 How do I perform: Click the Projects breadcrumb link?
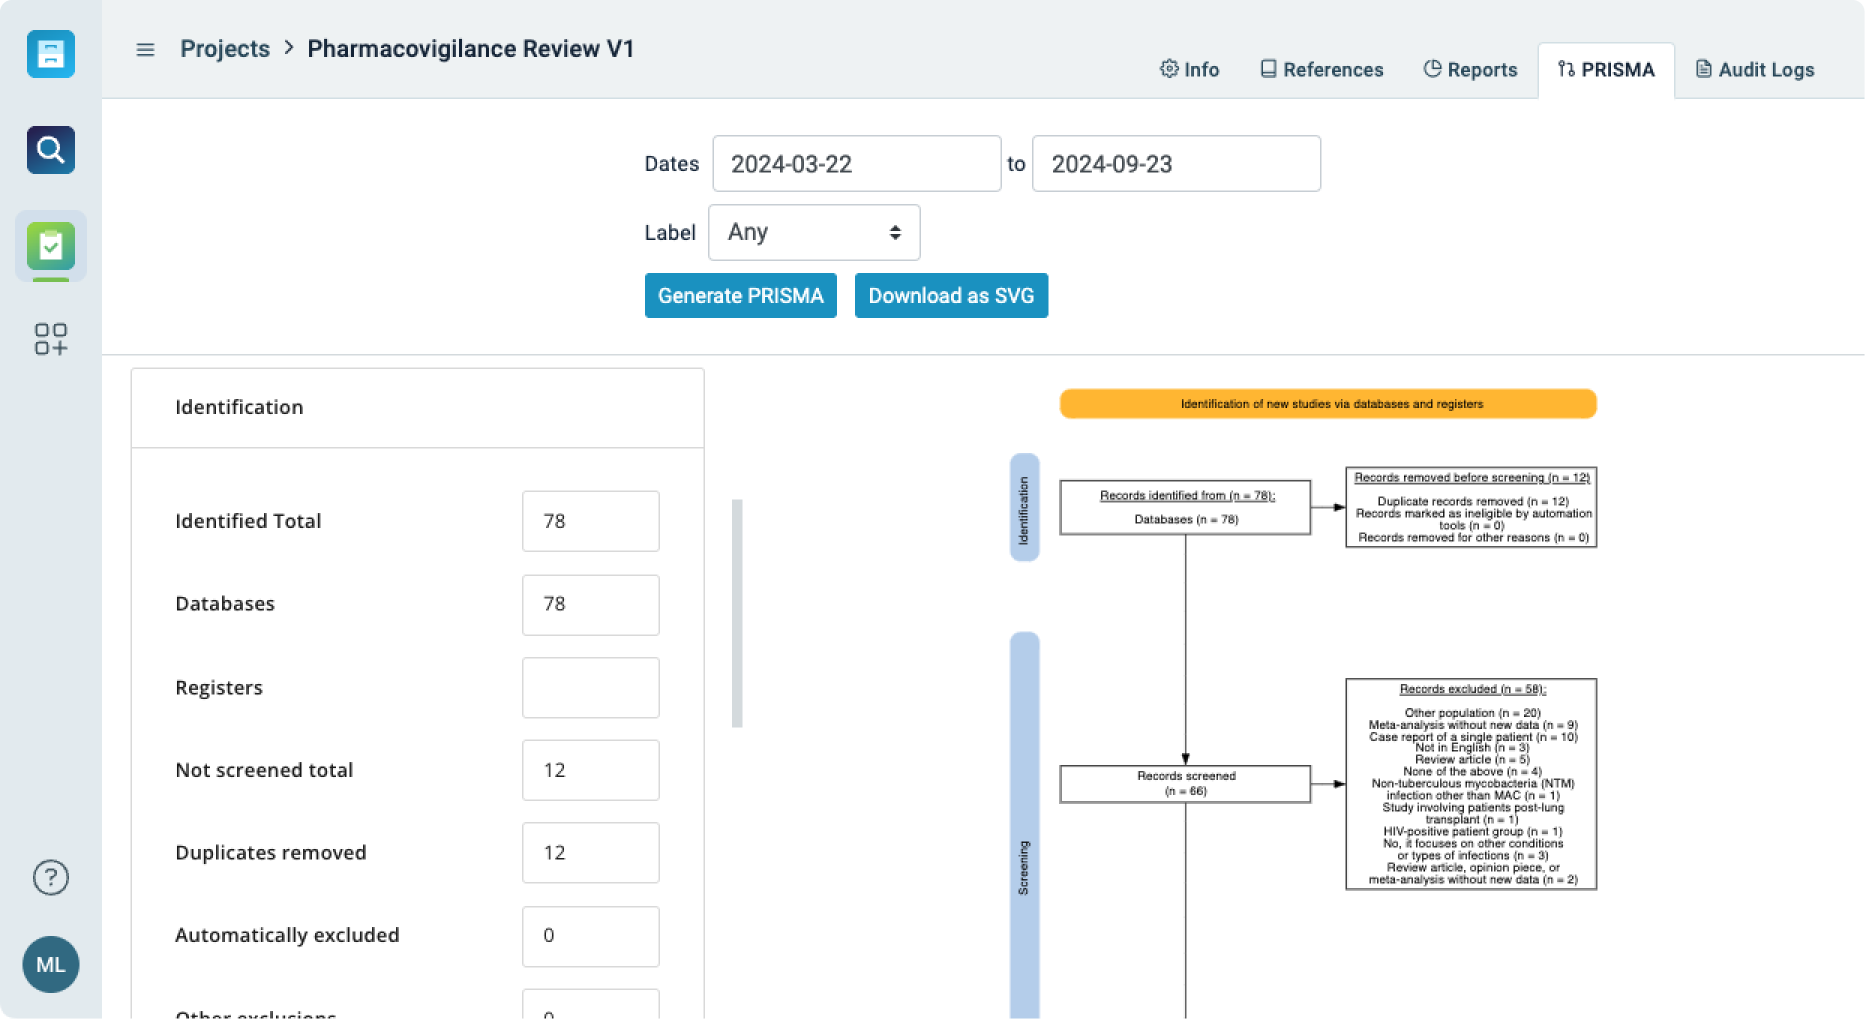tap(225, 49)
